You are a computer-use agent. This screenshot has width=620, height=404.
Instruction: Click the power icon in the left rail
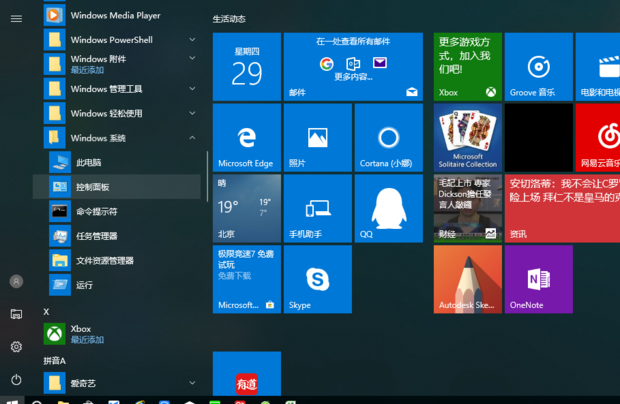tap(16, 380)
